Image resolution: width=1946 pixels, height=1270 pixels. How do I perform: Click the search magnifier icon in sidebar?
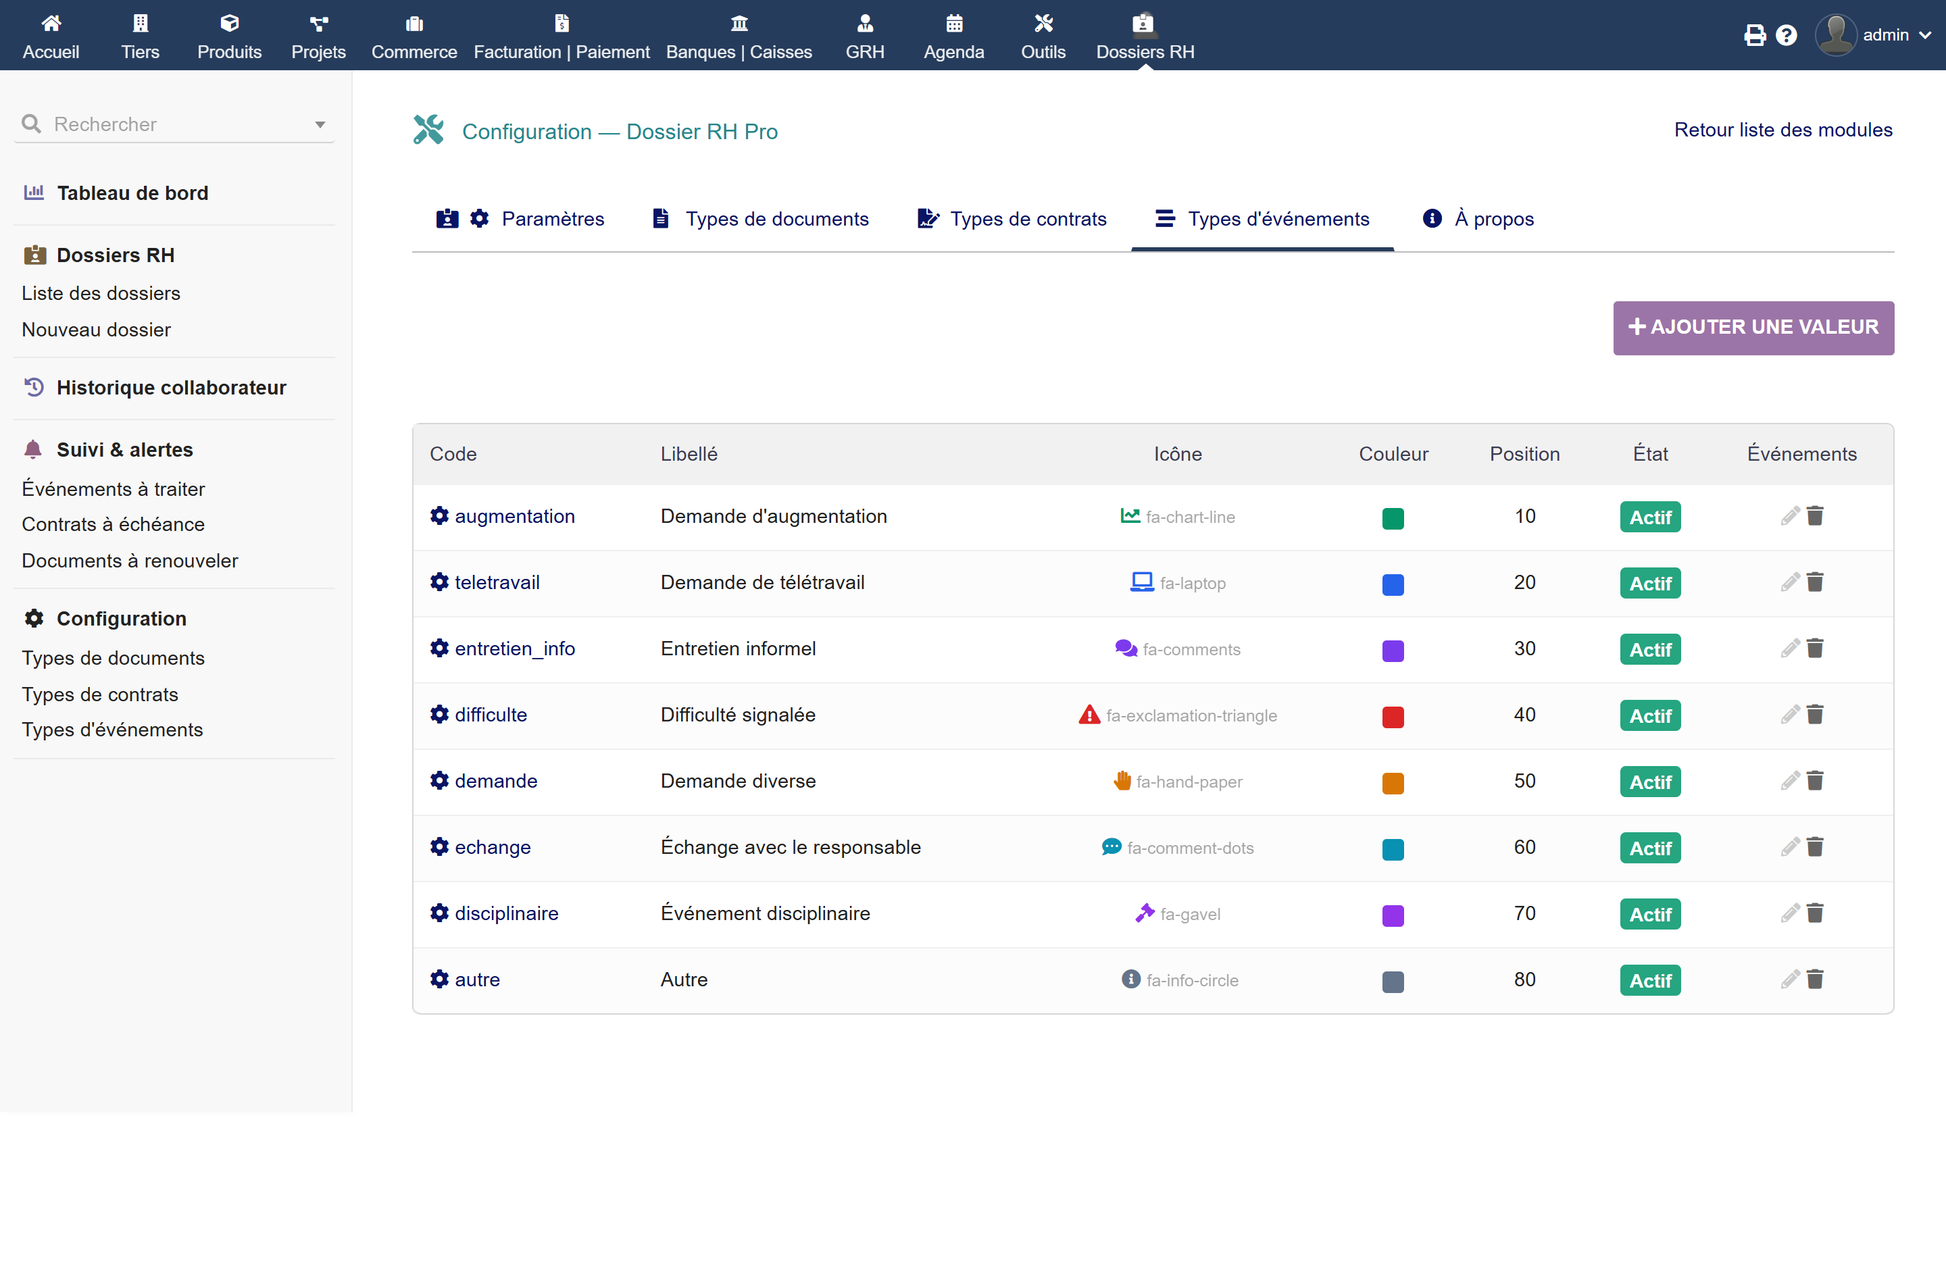coord(31,124)
